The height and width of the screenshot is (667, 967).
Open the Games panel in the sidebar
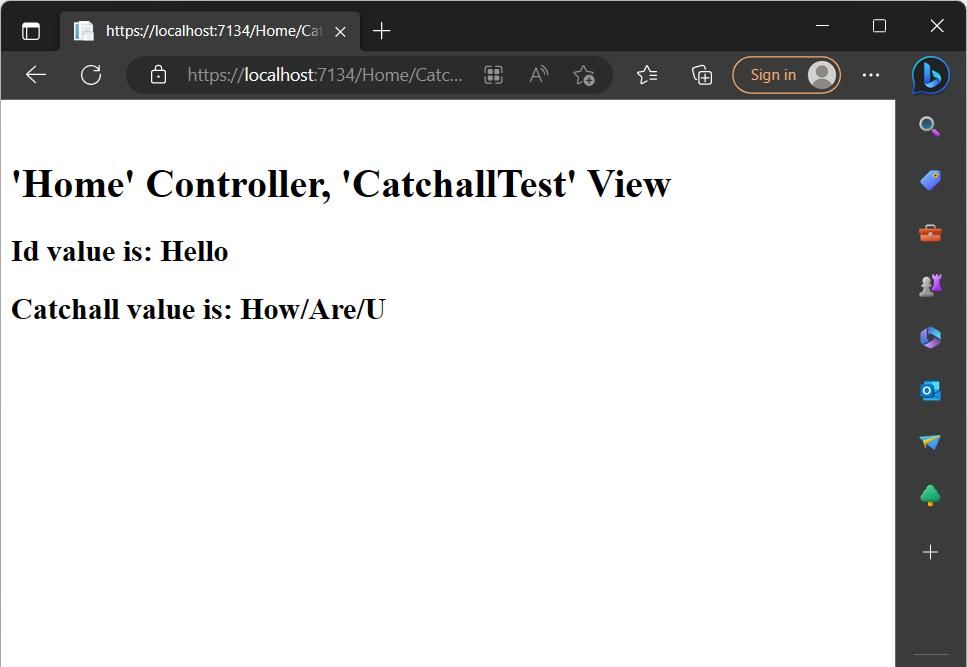pyautogui.click(x=930, y=284)
